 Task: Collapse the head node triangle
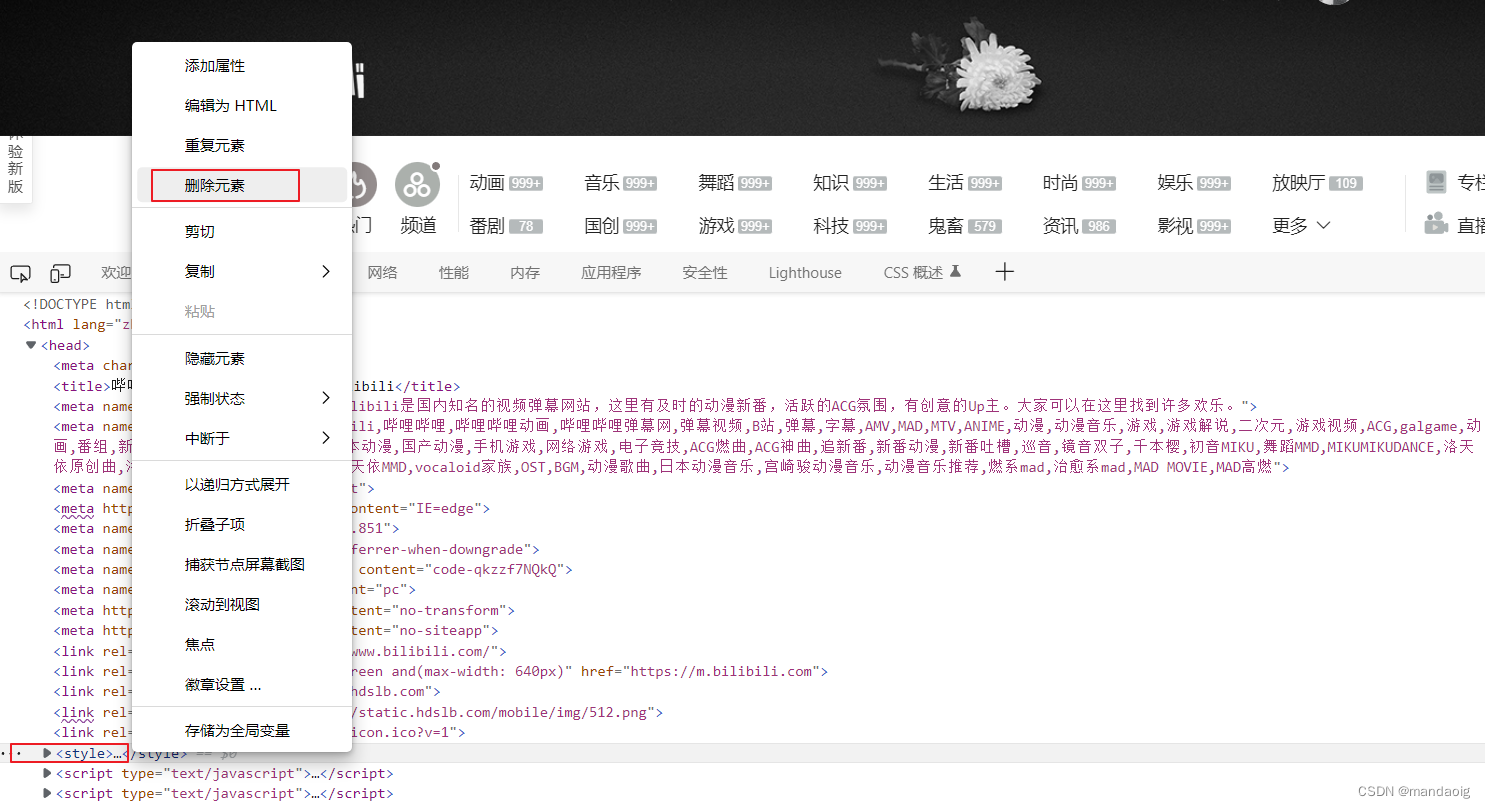tap(31, 345)
